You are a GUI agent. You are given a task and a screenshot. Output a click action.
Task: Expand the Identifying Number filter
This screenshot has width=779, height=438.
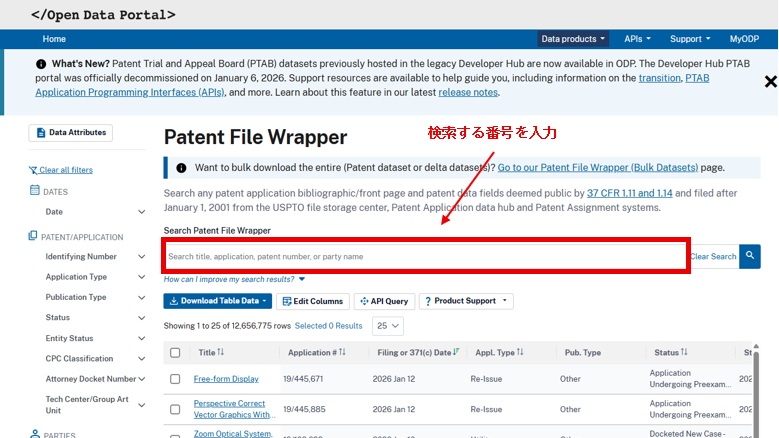click(141, 257)
